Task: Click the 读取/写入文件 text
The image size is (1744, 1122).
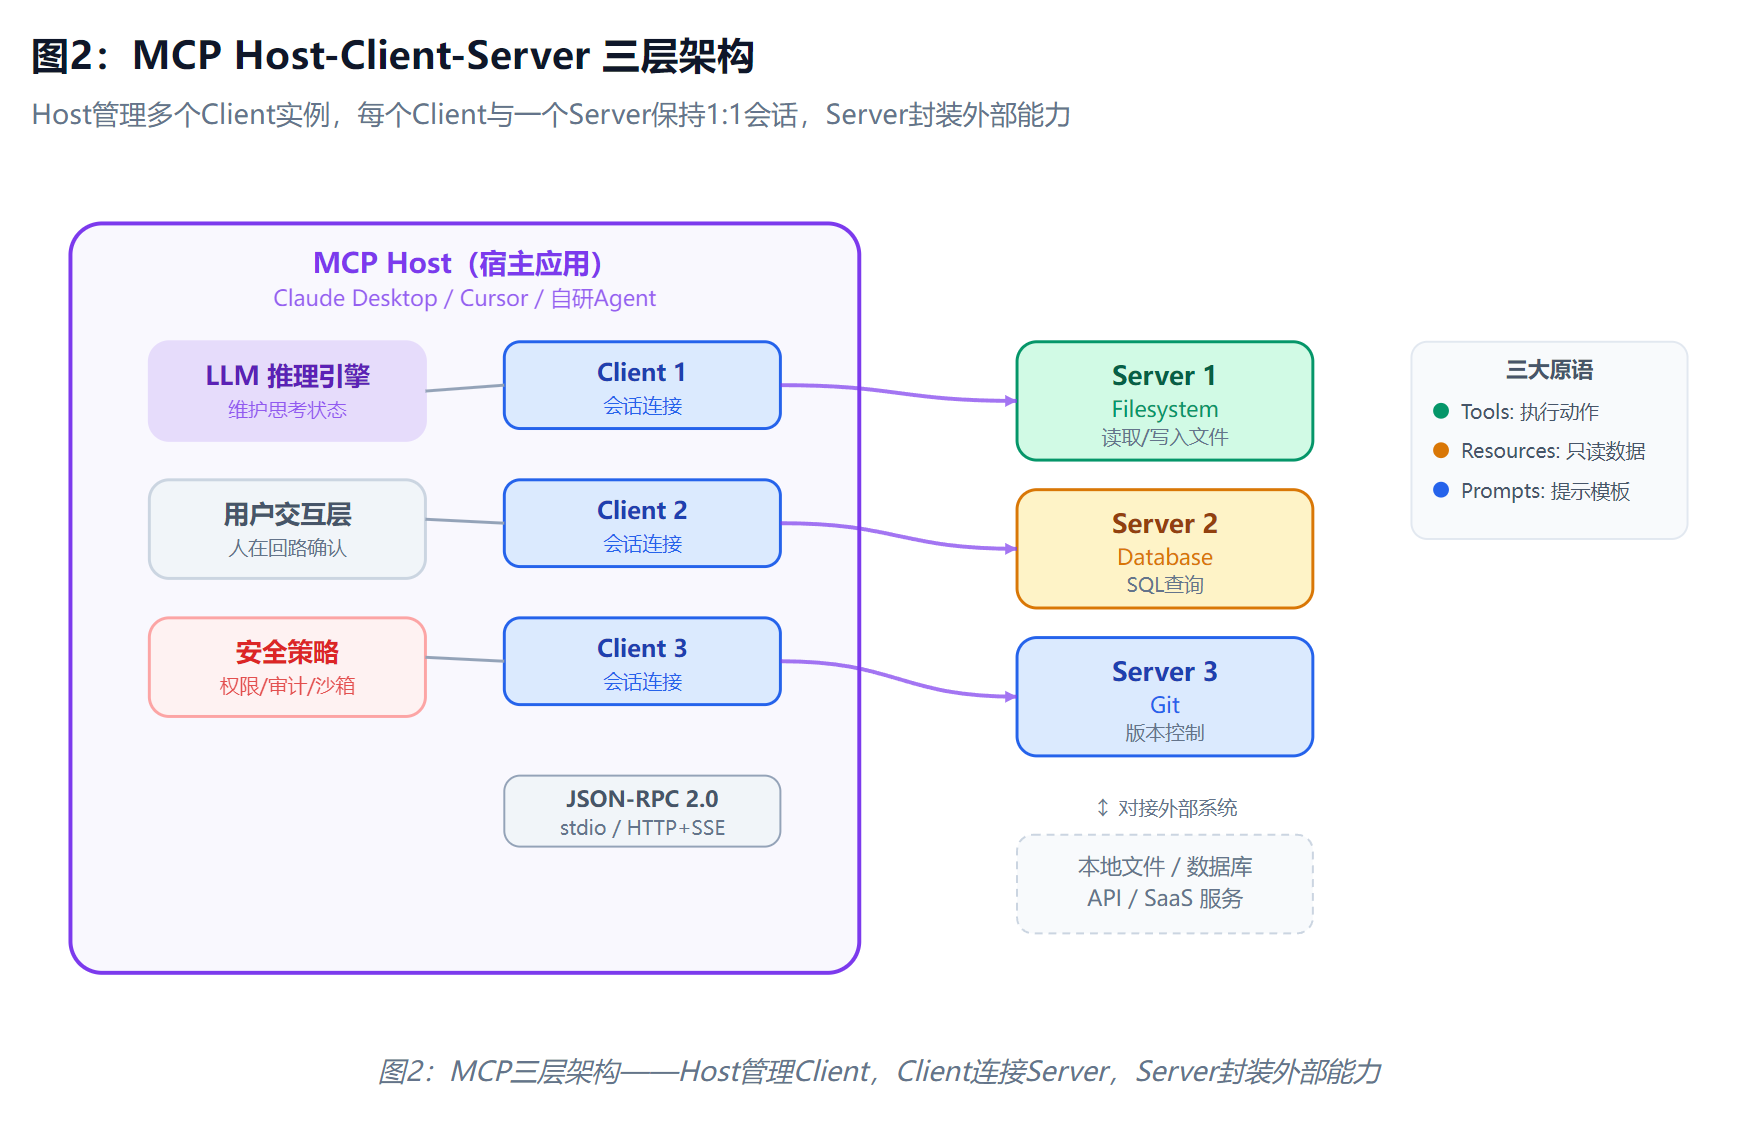Action: pos(1165,437)
